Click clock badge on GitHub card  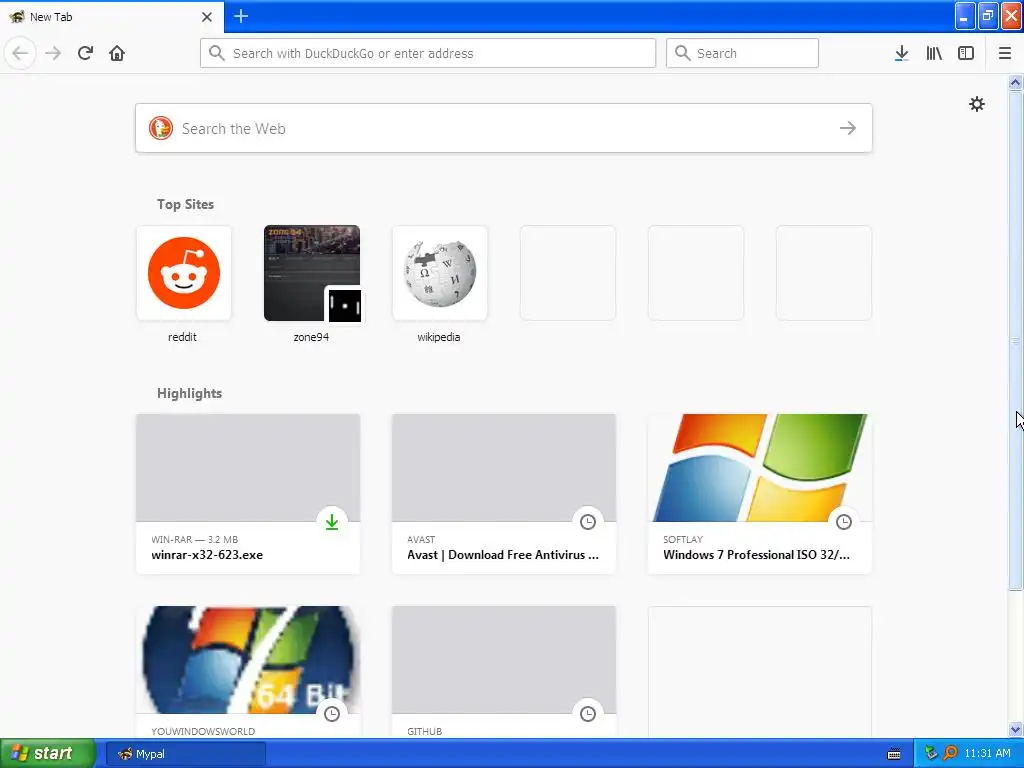[588, 714]
